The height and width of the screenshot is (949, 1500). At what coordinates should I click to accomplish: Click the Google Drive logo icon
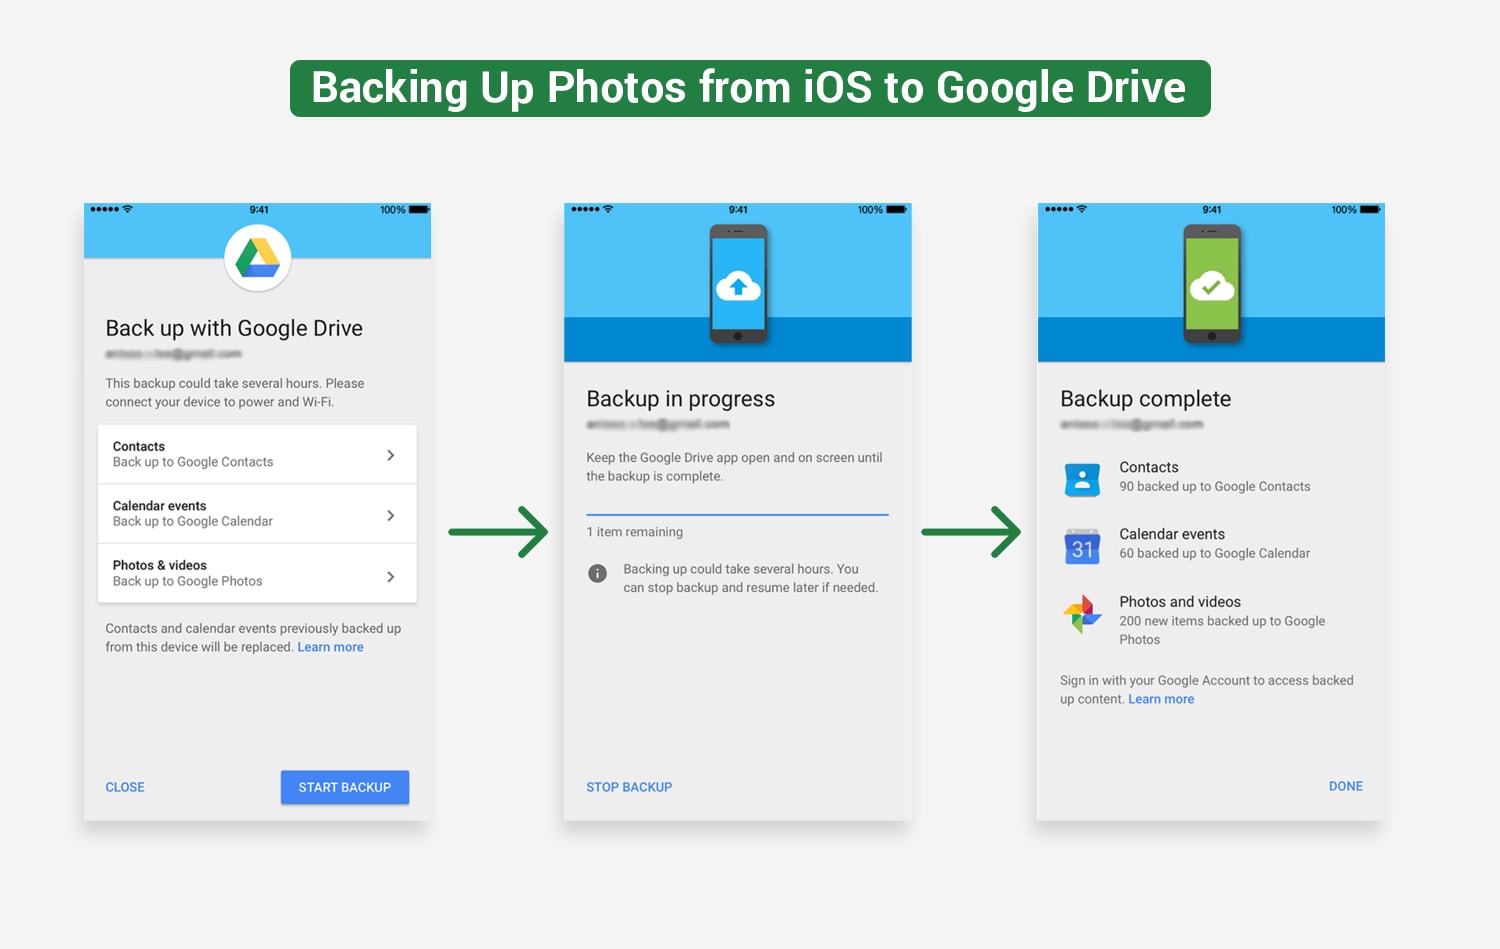click(258, 258)
